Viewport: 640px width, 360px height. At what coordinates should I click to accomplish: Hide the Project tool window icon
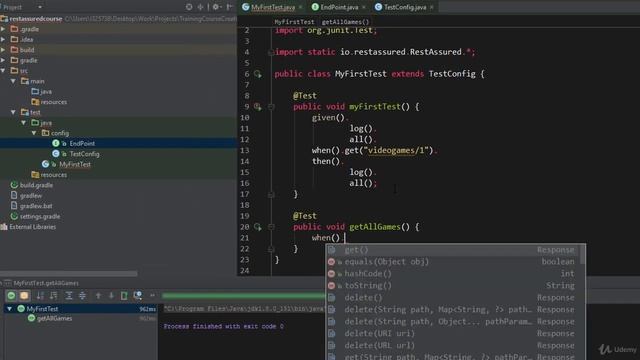click(x=229, y=7)
